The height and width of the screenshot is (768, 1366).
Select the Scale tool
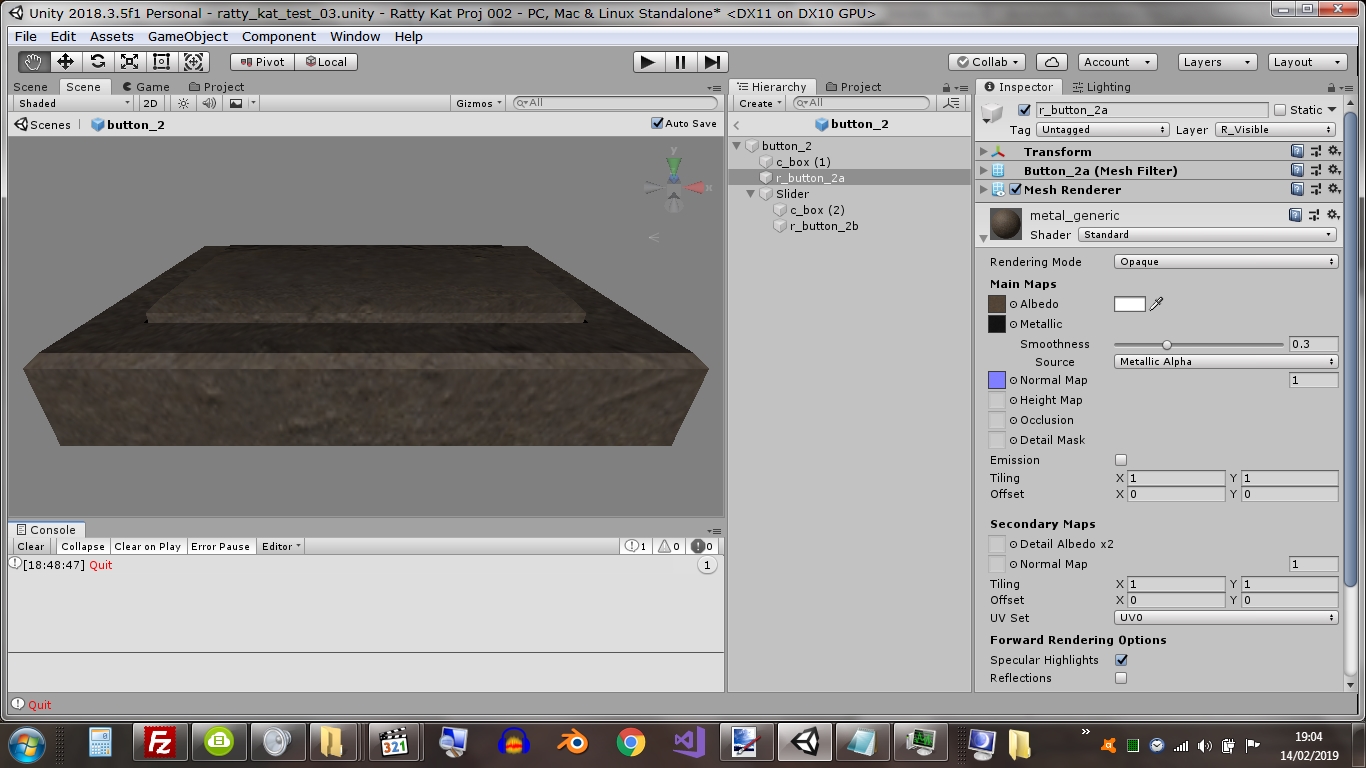[x=129, y=62]
